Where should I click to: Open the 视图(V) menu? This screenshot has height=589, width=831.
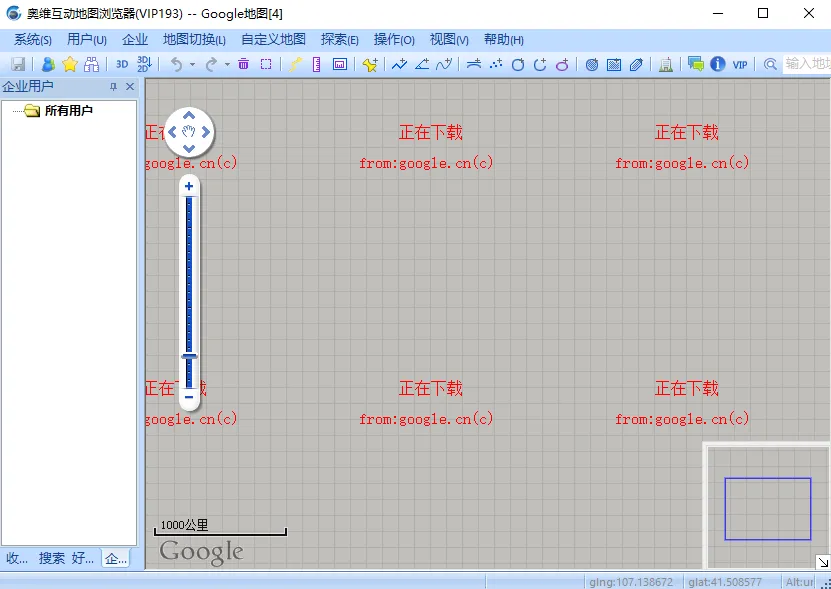[449, 40]
